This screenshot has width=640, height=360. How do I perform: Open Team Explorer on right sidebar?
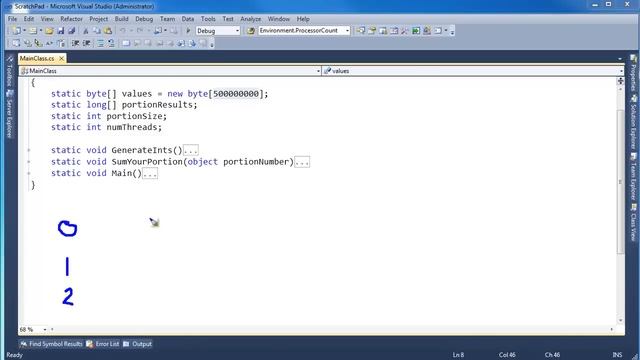click(x=633, y=177)
